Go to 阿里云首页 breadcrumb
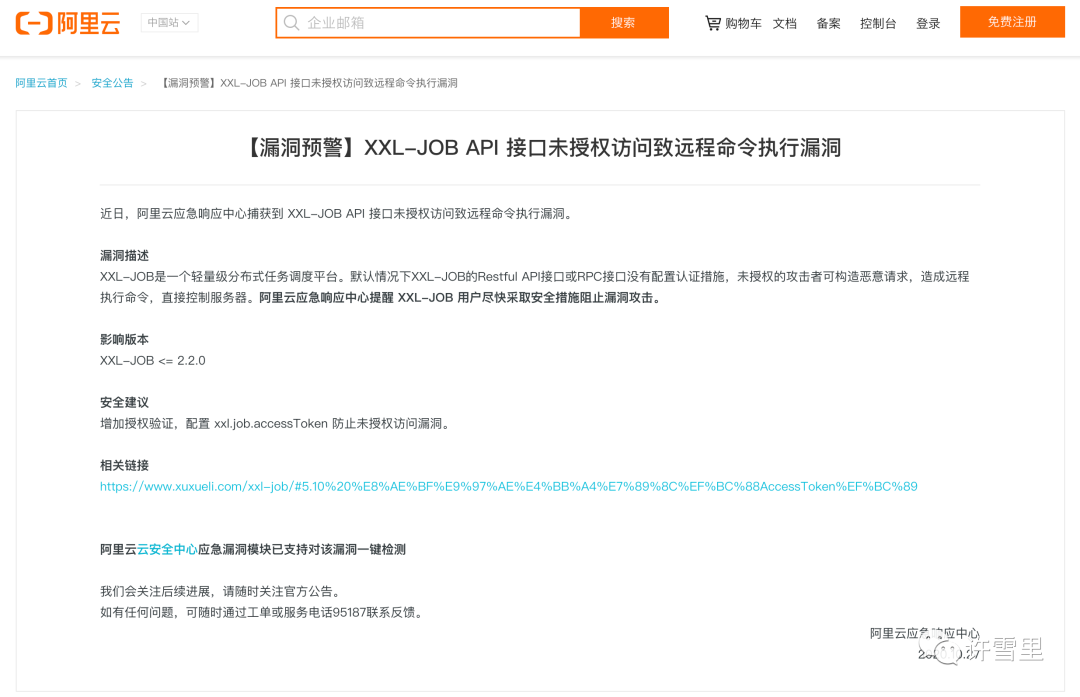The width and height of the screenshot is (1080, 697). tap(41, 83)
